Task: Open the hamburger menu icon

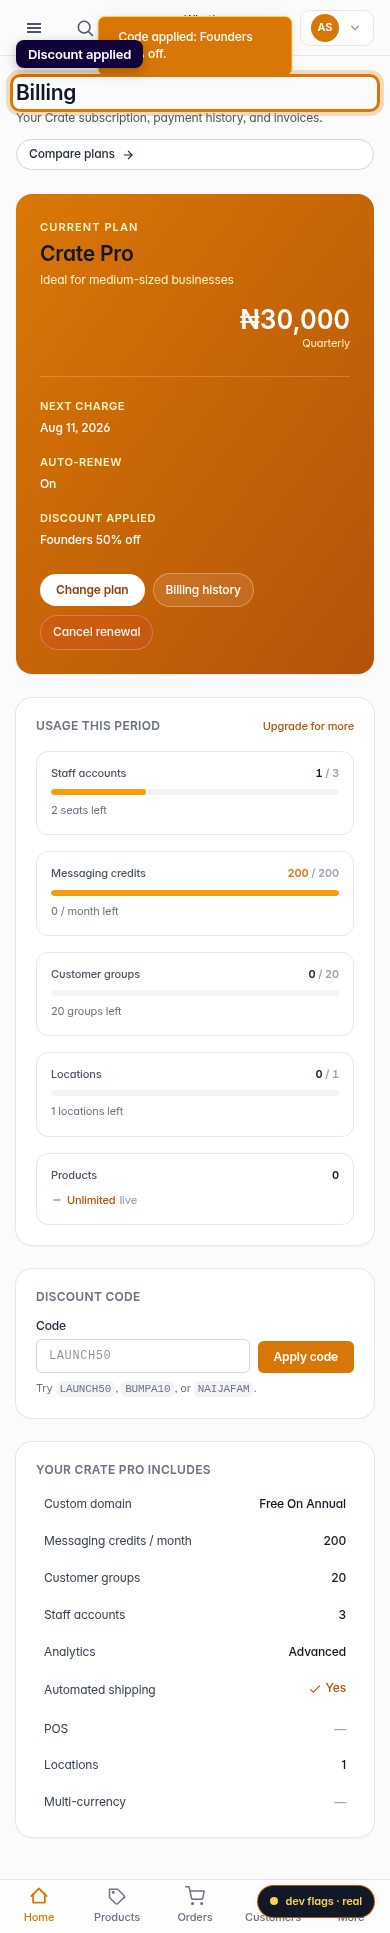Action: pos(34,28)
